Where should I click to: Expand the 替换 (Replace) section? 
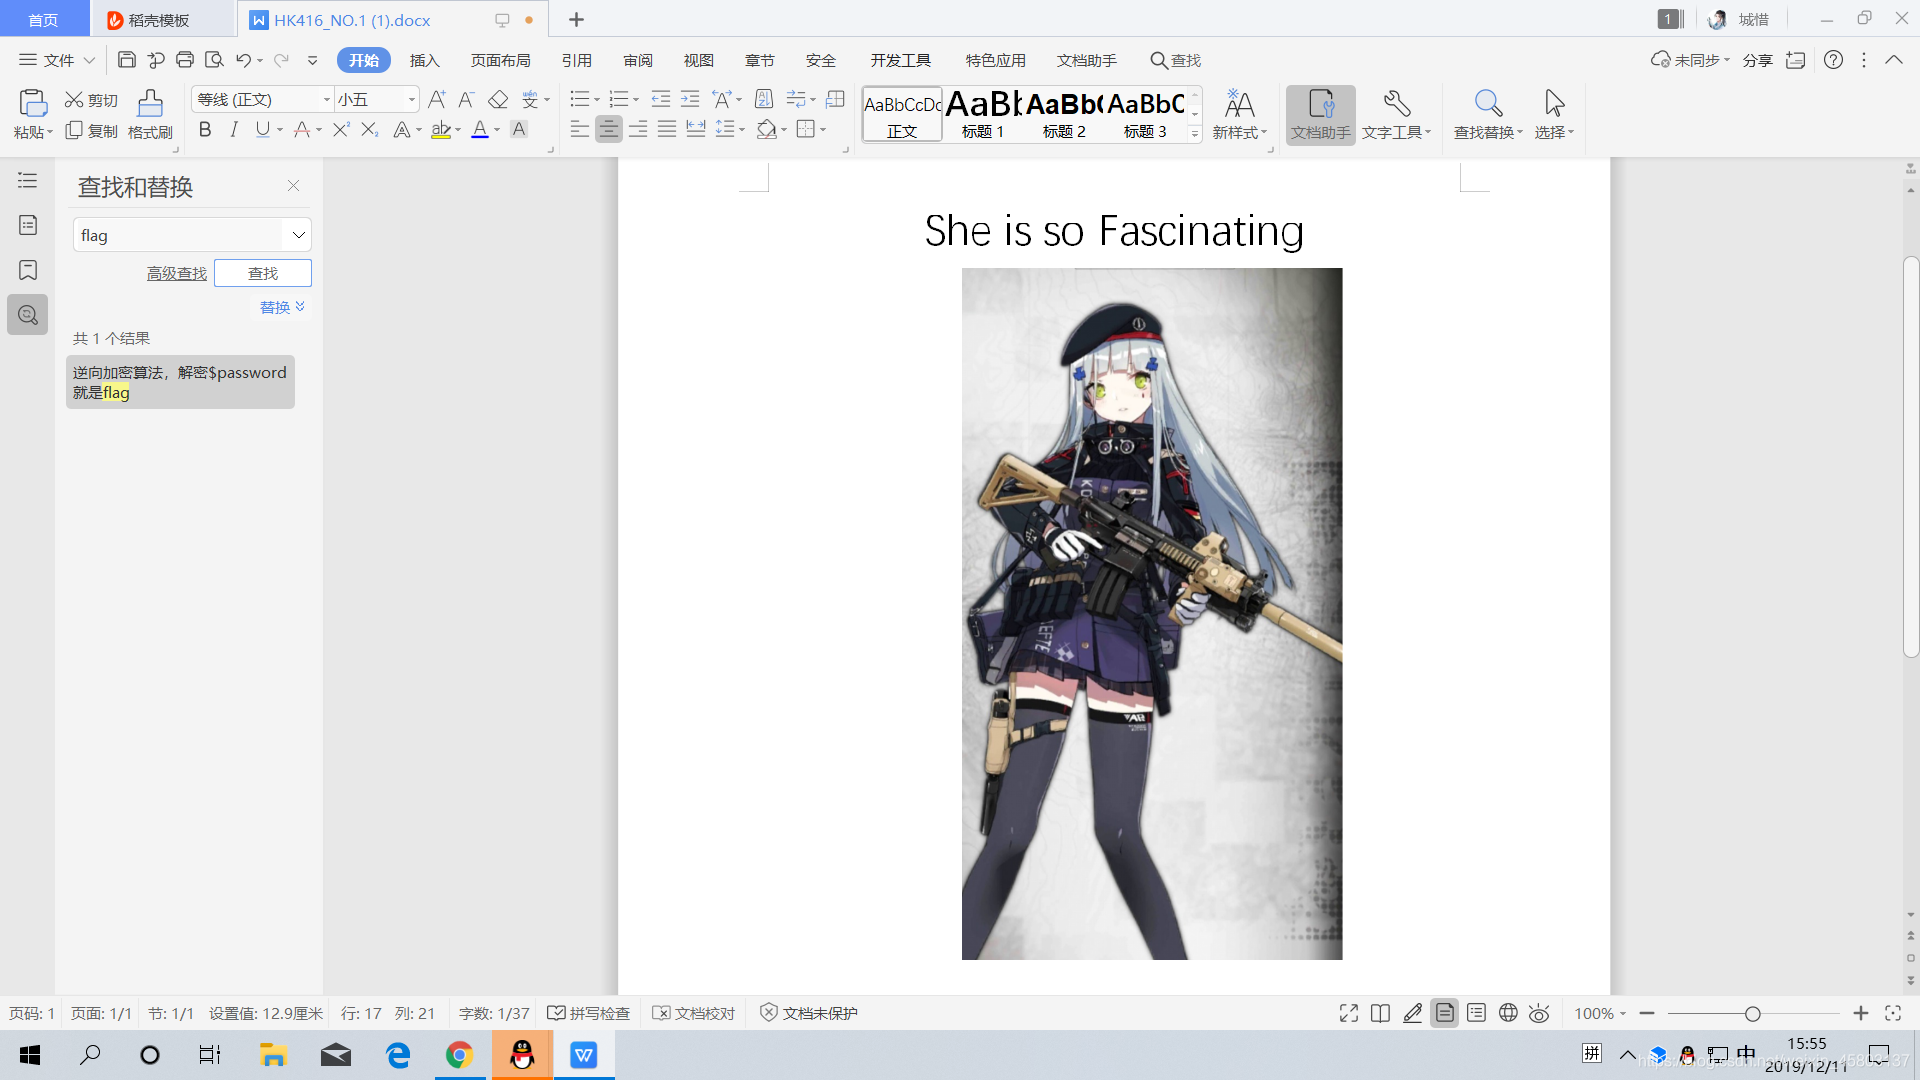click(x=282, y=307)
